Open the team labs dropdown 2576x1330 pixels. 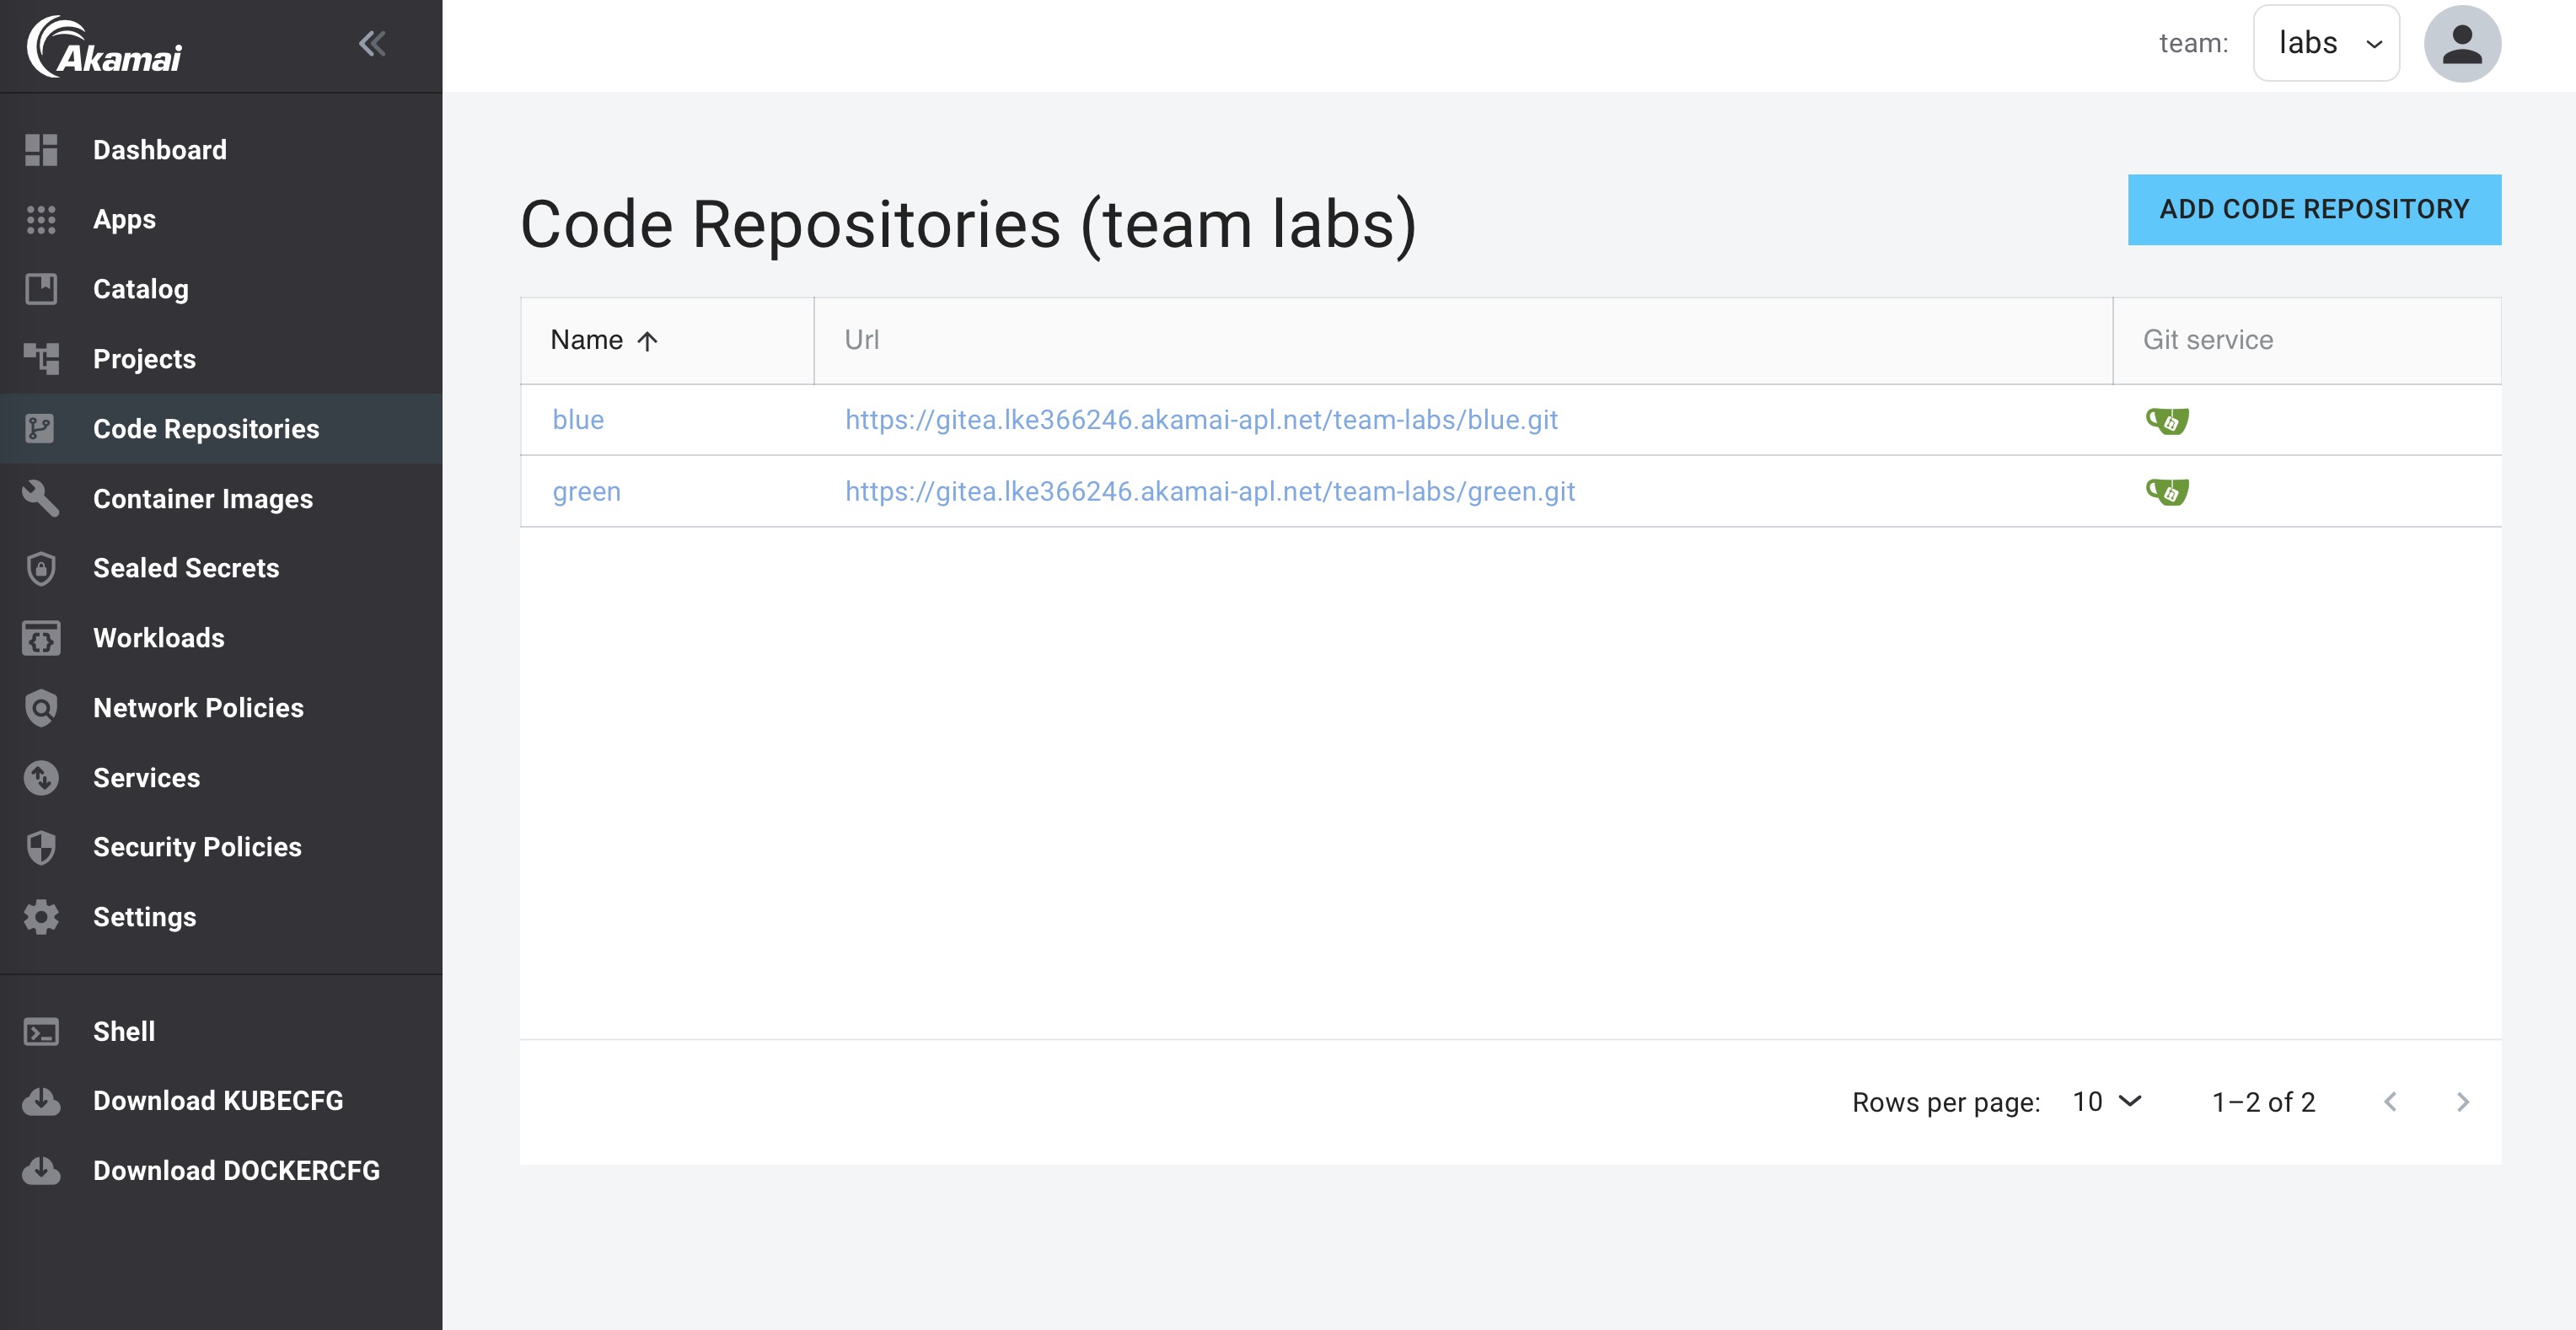pos(2326,44)
